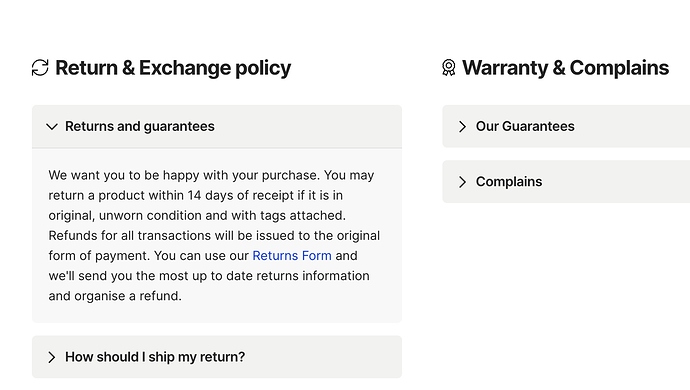This screenshot has width=690, height=390.
Task: Click the 'and organise a refund' line
Action: 115,296
